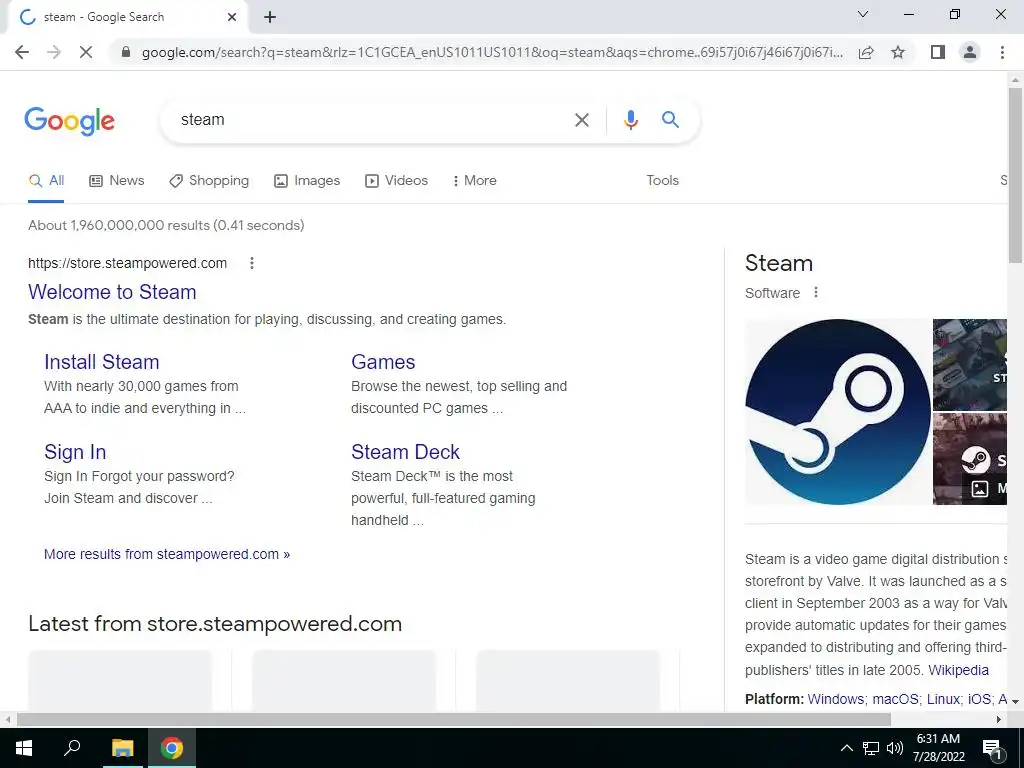Viewport: 1024px width, 768px height.
Task: Switch to the Images tab
Action: click(x=307, y=181)
